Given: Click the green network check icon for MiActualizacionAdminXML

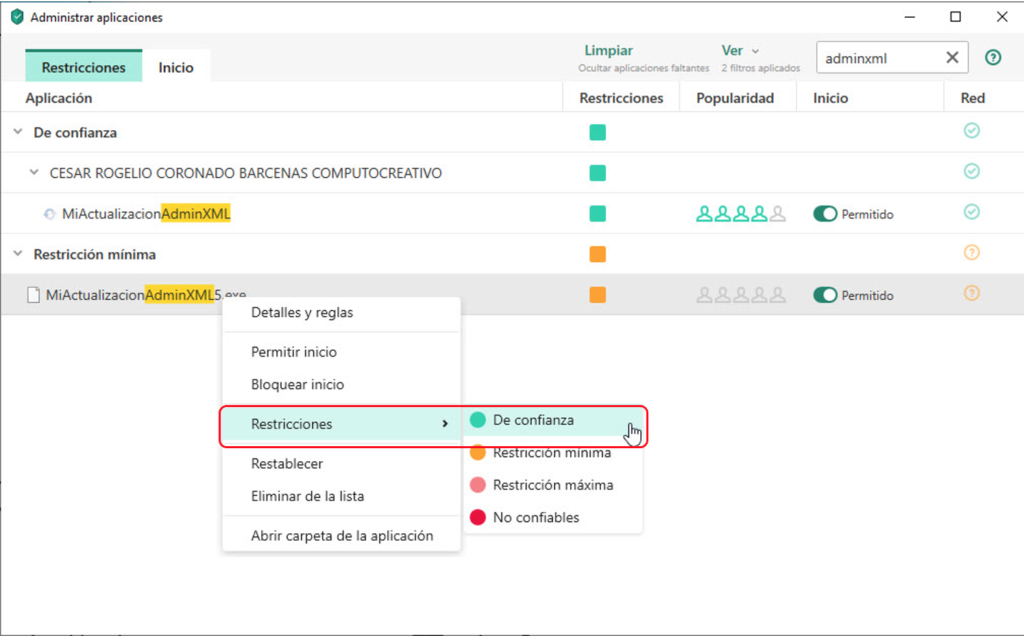Looking at the screenshot, I should point(971,212).
